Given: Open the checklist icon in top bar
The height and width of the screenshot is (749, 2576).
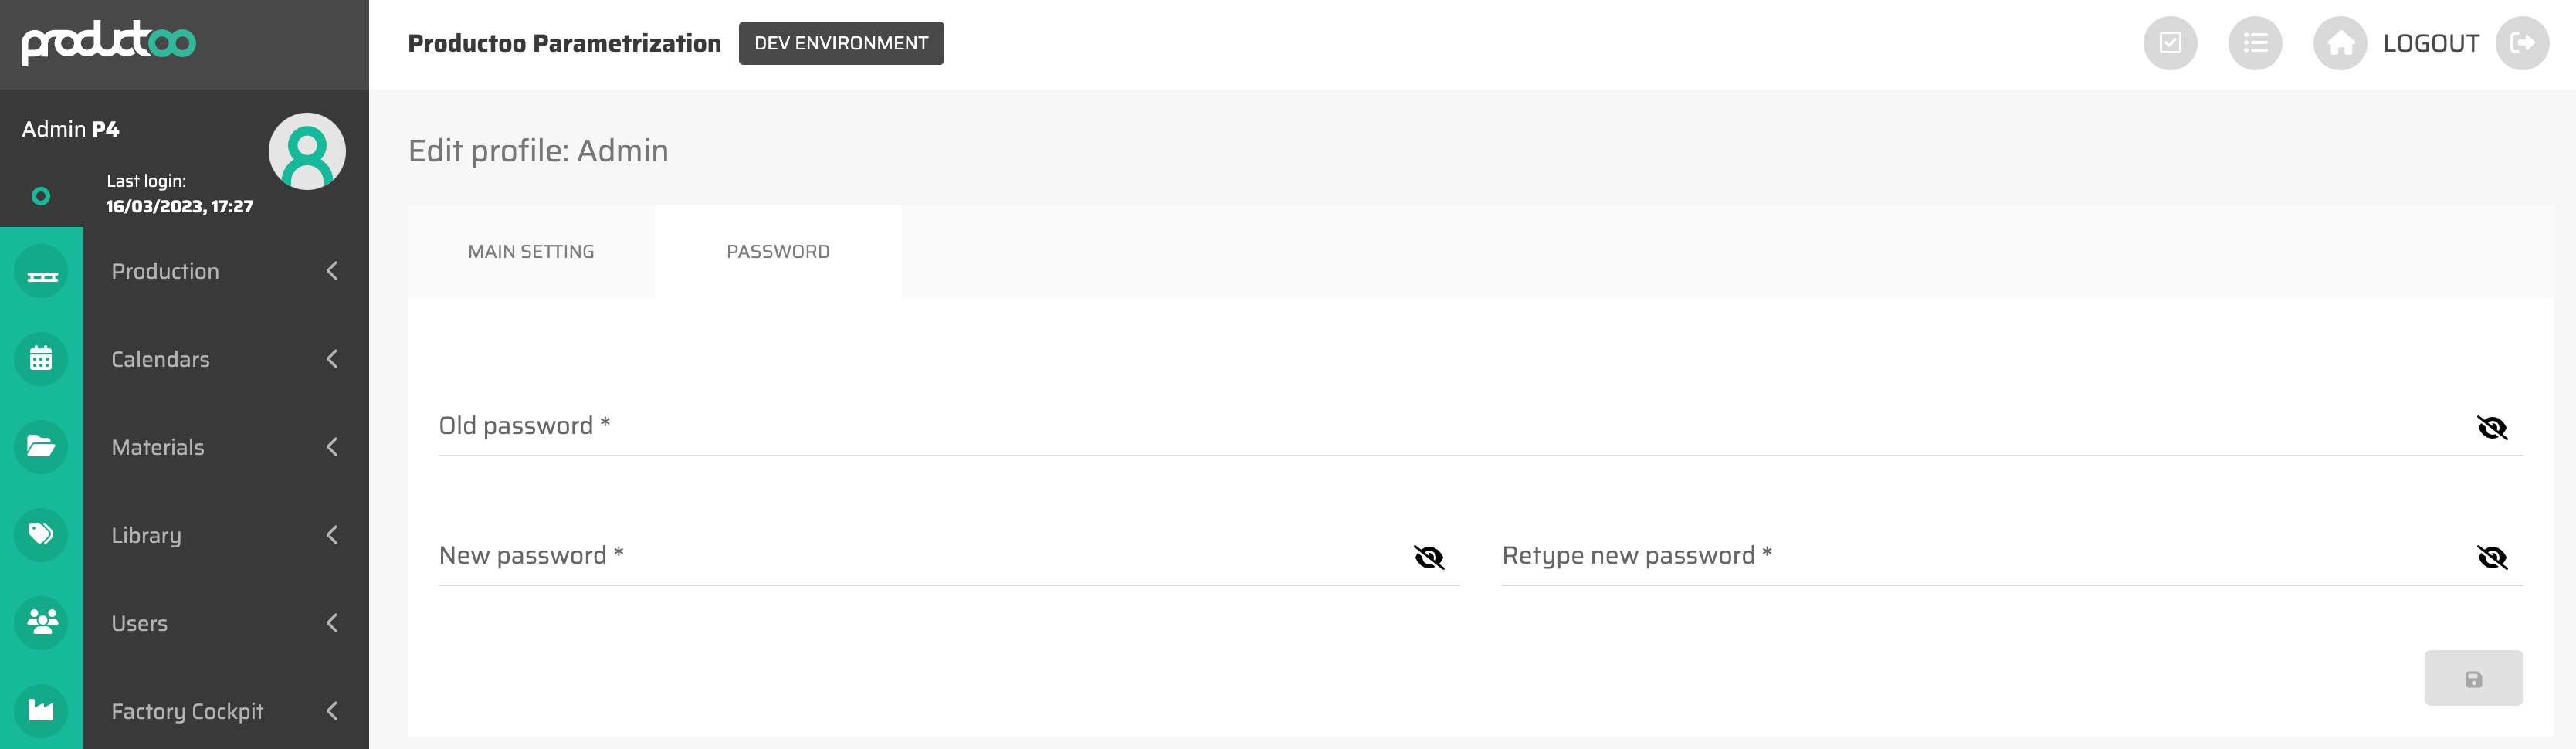Looking at the screenshot, I should [2170, 43].
